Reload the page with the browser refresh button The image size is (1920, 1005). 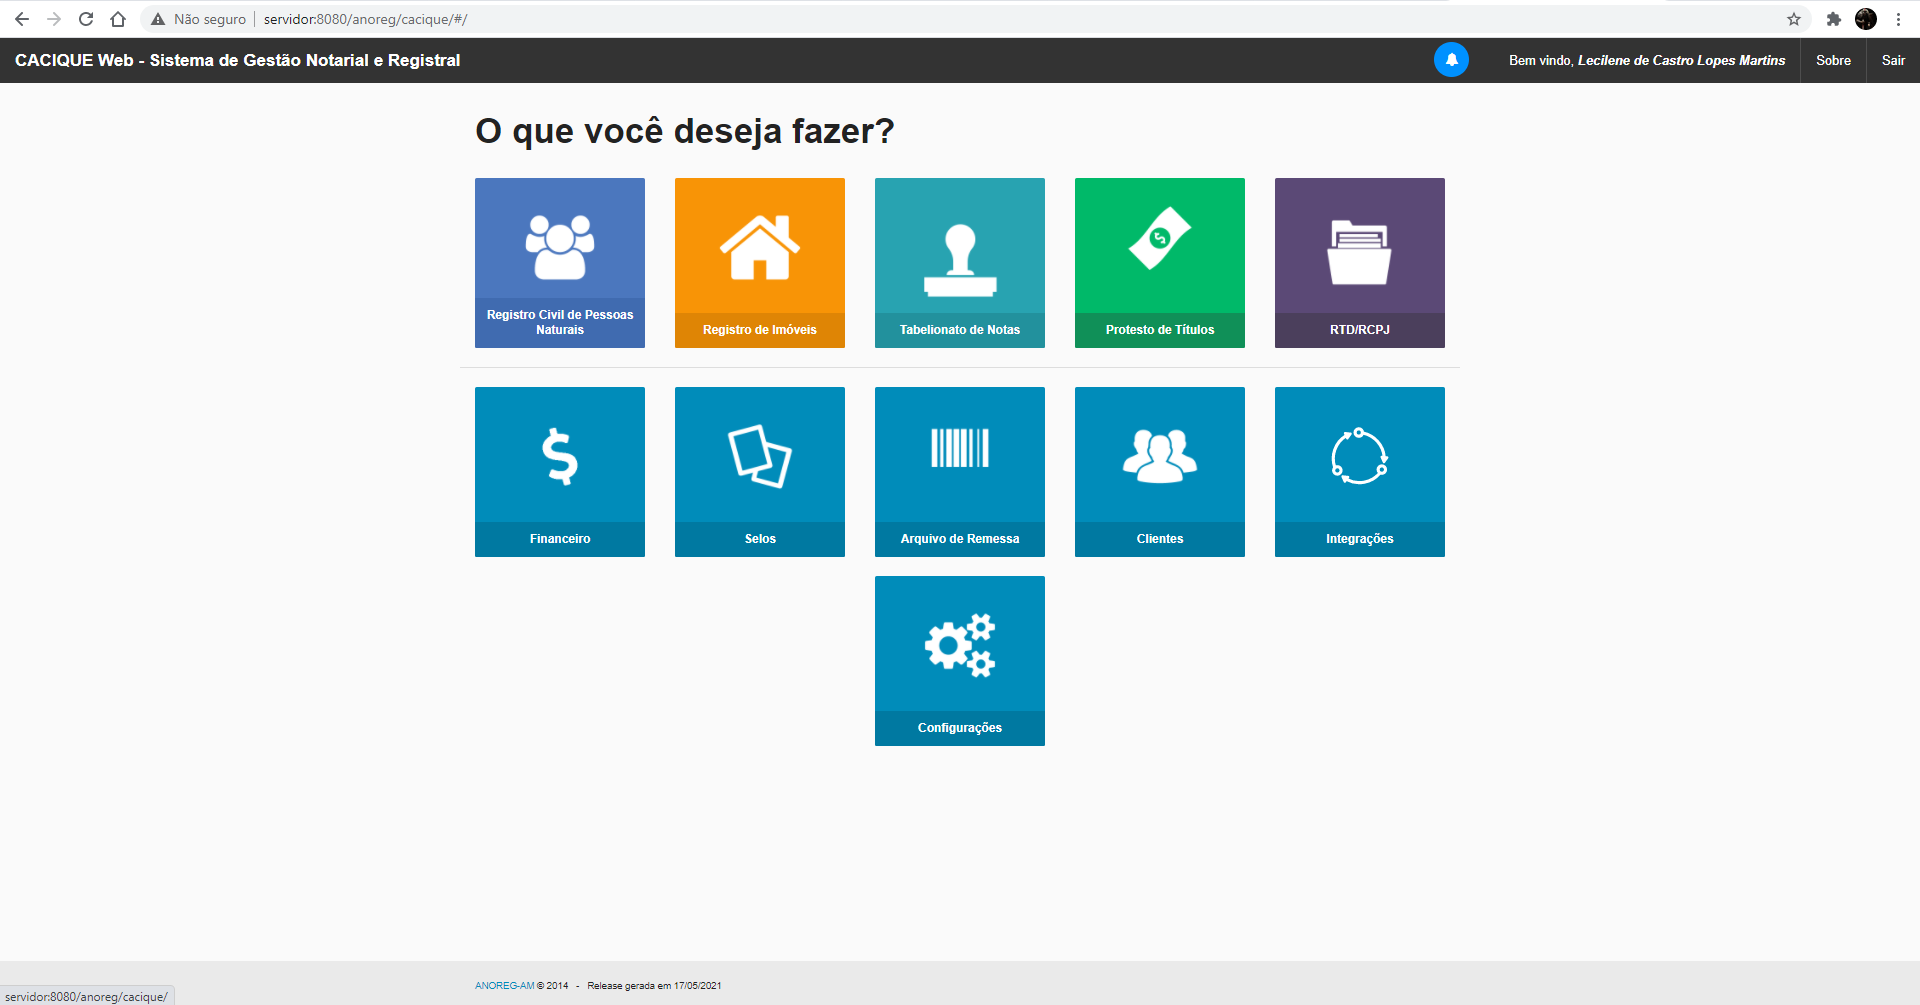86,19
